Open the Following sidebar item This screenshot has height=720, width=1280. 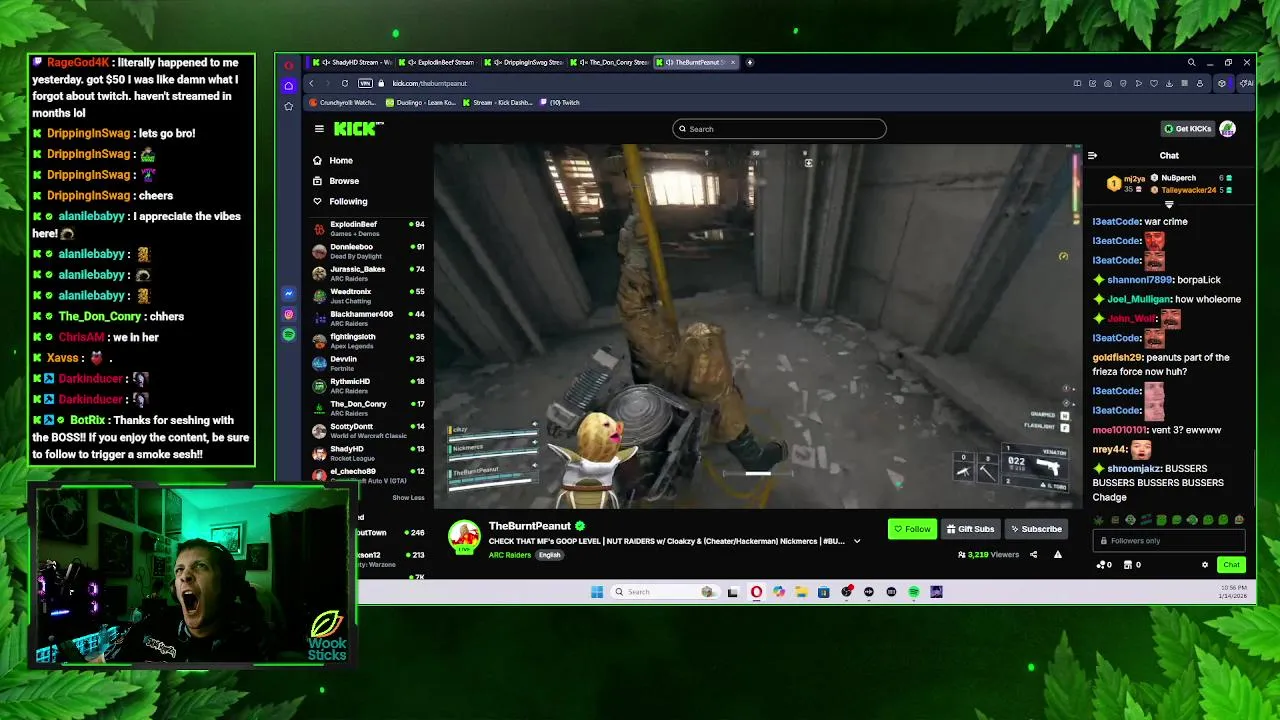pos(340,201)
